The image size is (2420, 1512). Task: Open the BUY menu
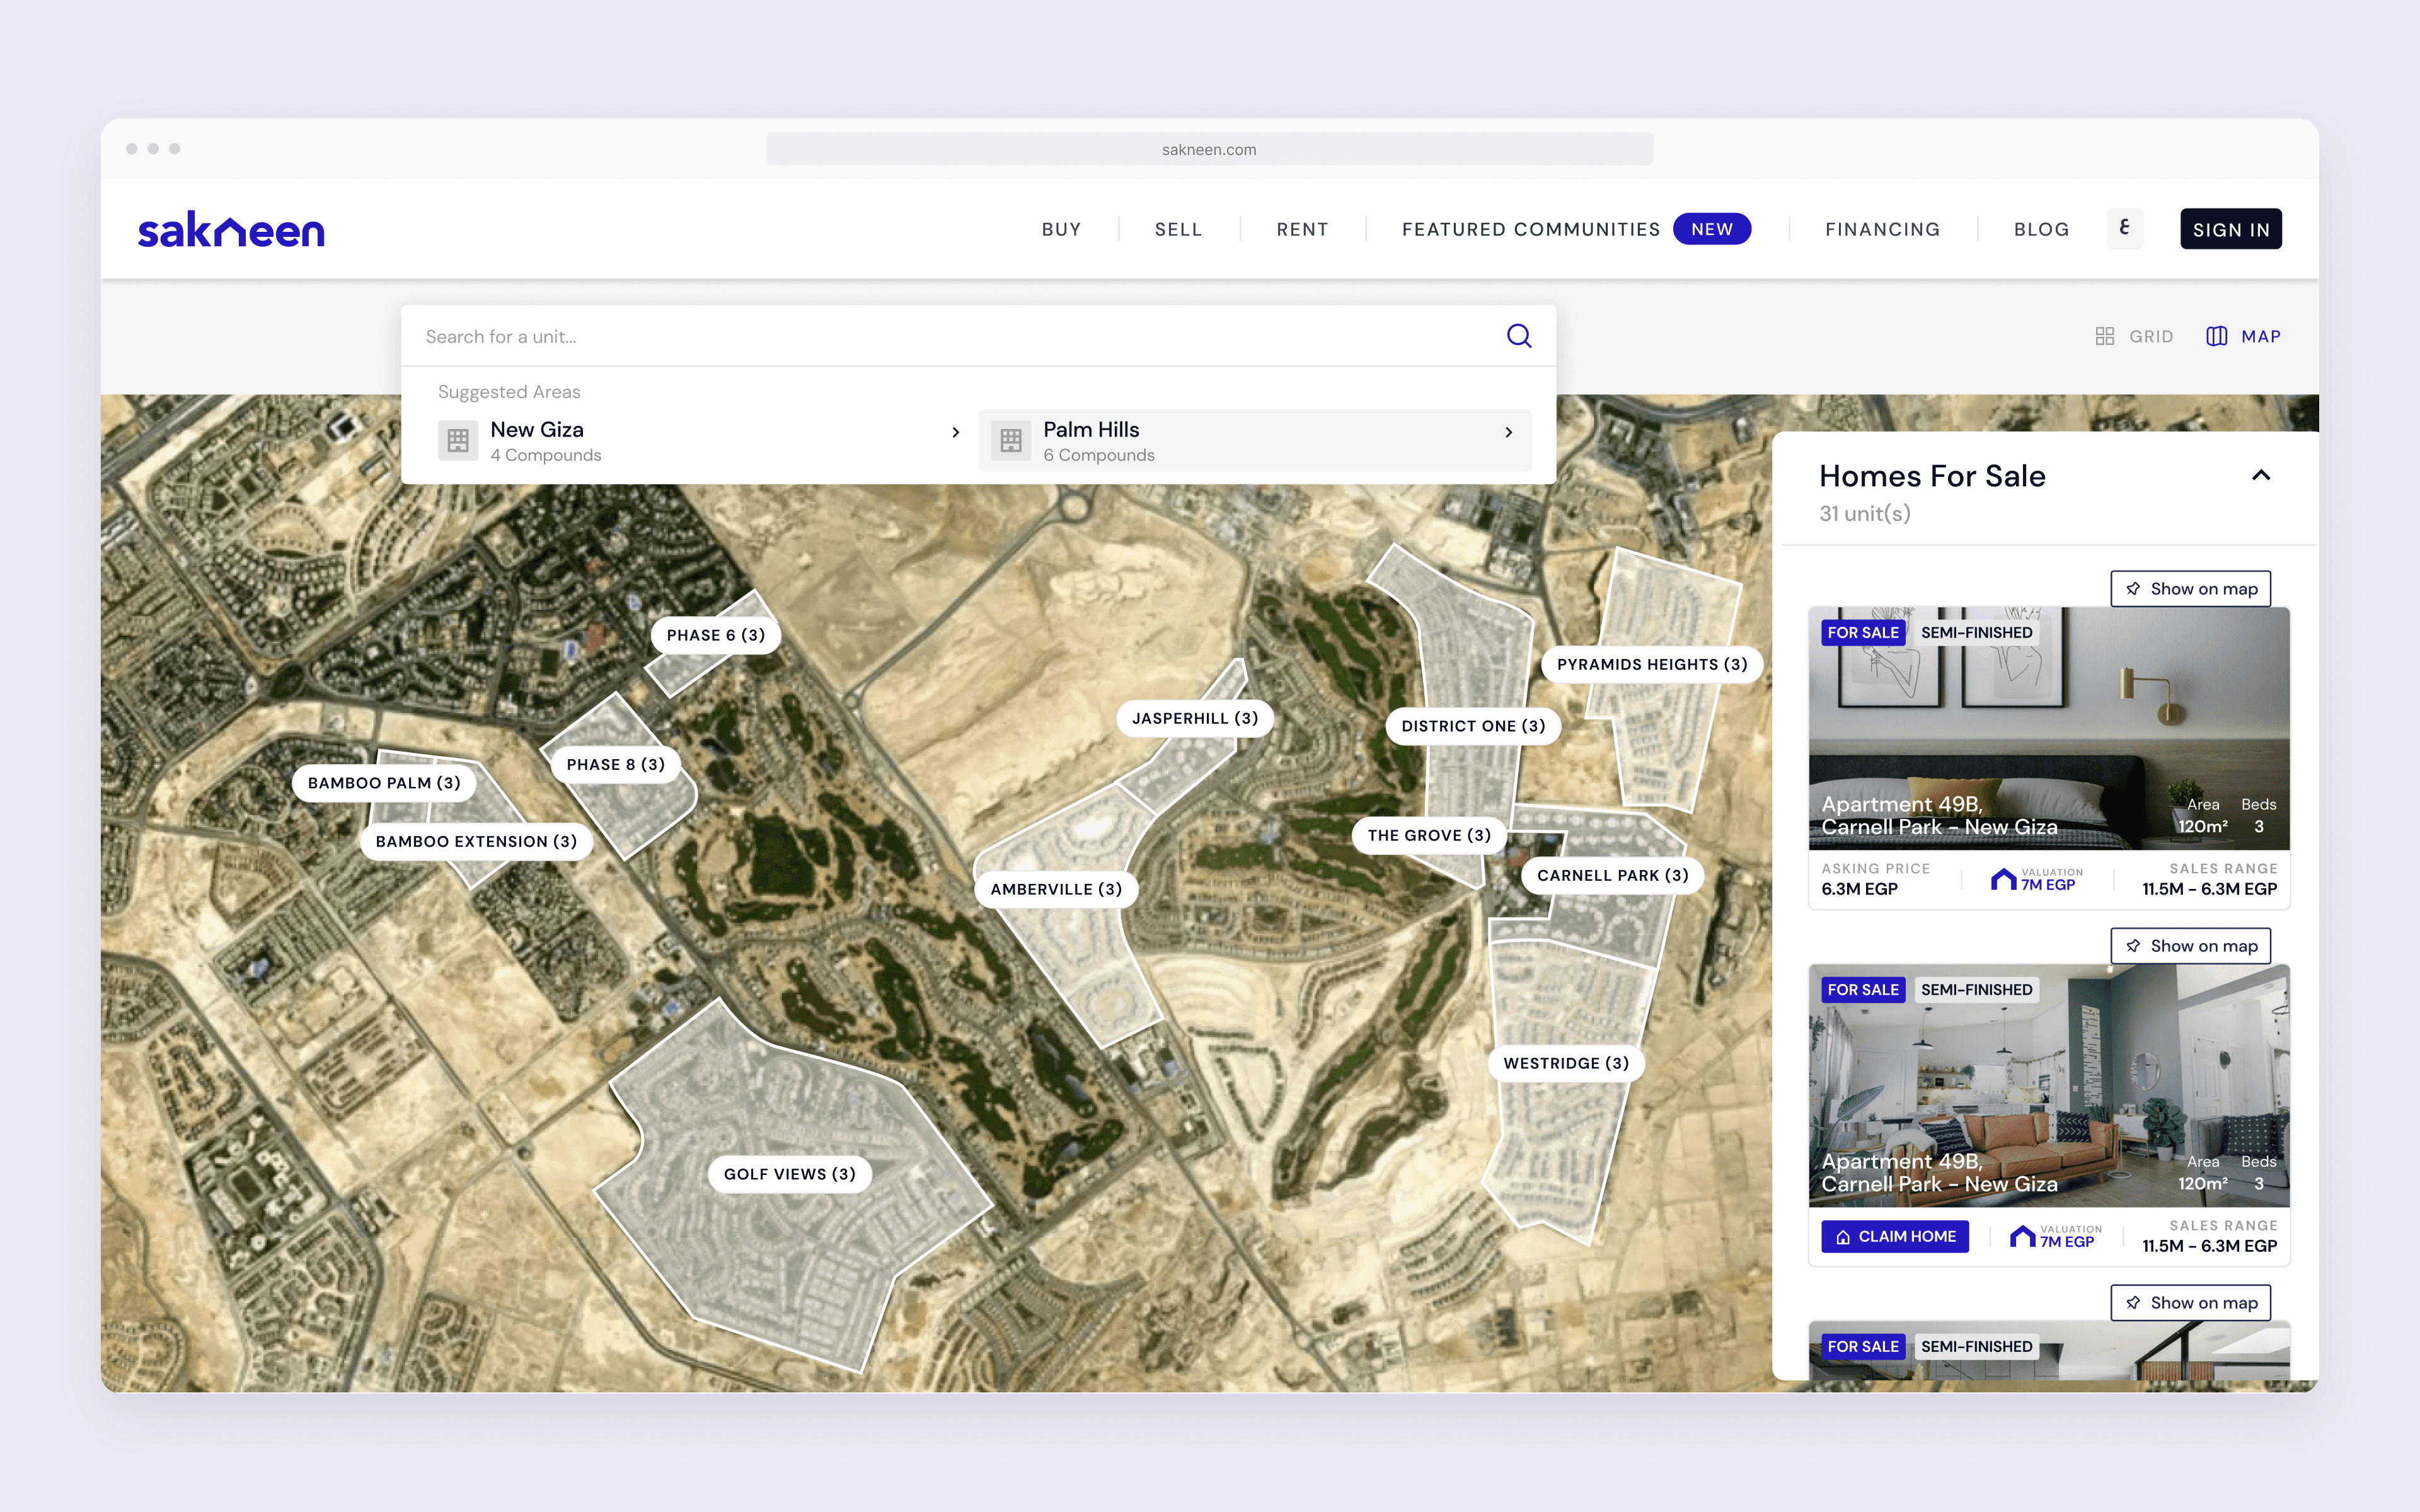1061,229
